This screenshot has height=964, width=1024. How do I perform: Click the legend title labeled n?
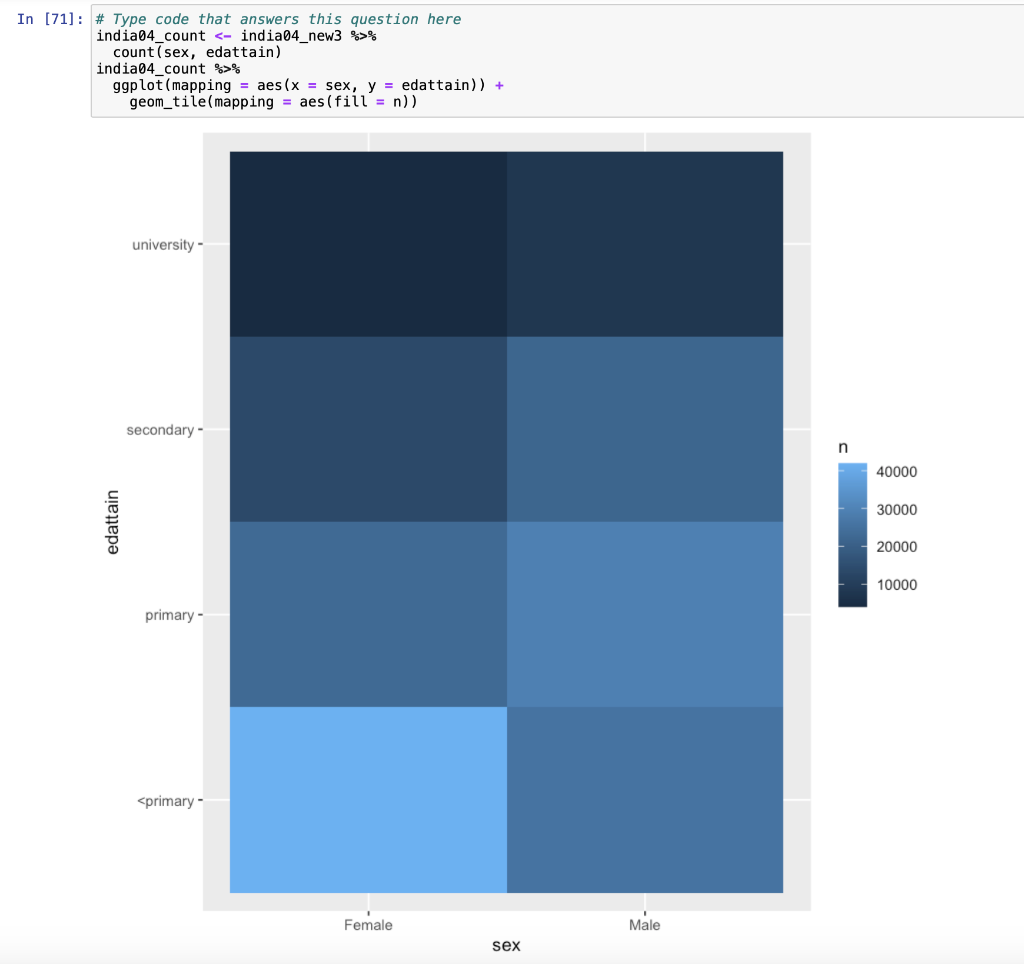point(842,447)
